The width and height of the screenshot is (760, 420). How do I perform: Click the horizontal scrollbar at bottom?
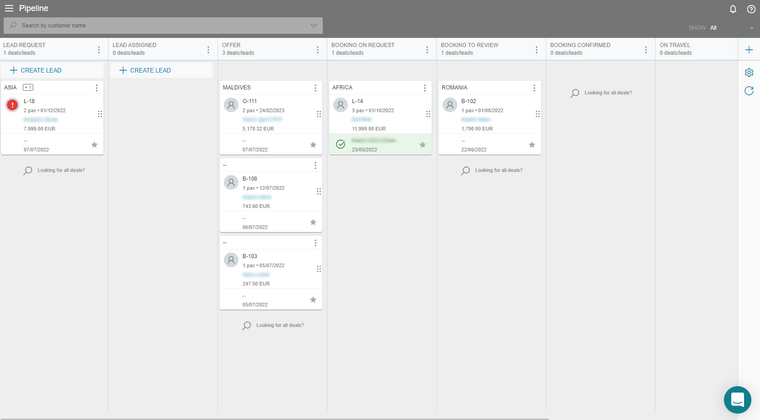coord(274,419)
